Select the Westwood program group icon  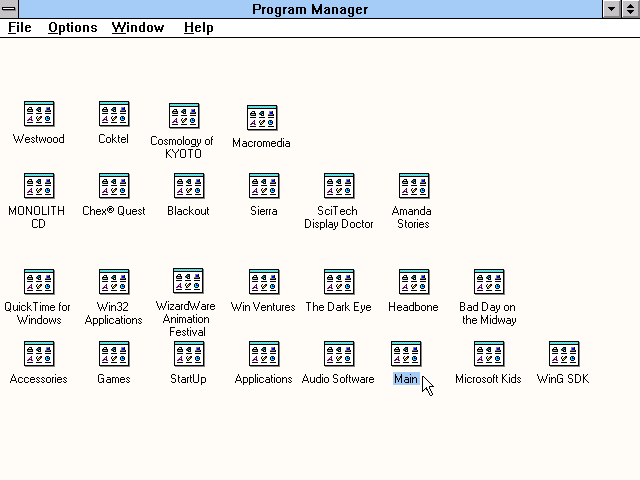[x=39, y=114]
